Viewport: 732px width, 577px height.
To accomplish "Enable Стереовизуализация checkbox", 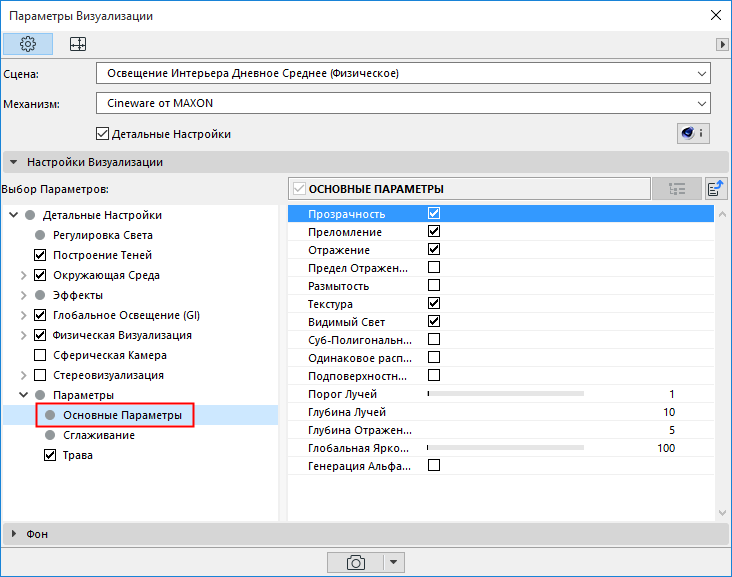I will pos(40,375).
